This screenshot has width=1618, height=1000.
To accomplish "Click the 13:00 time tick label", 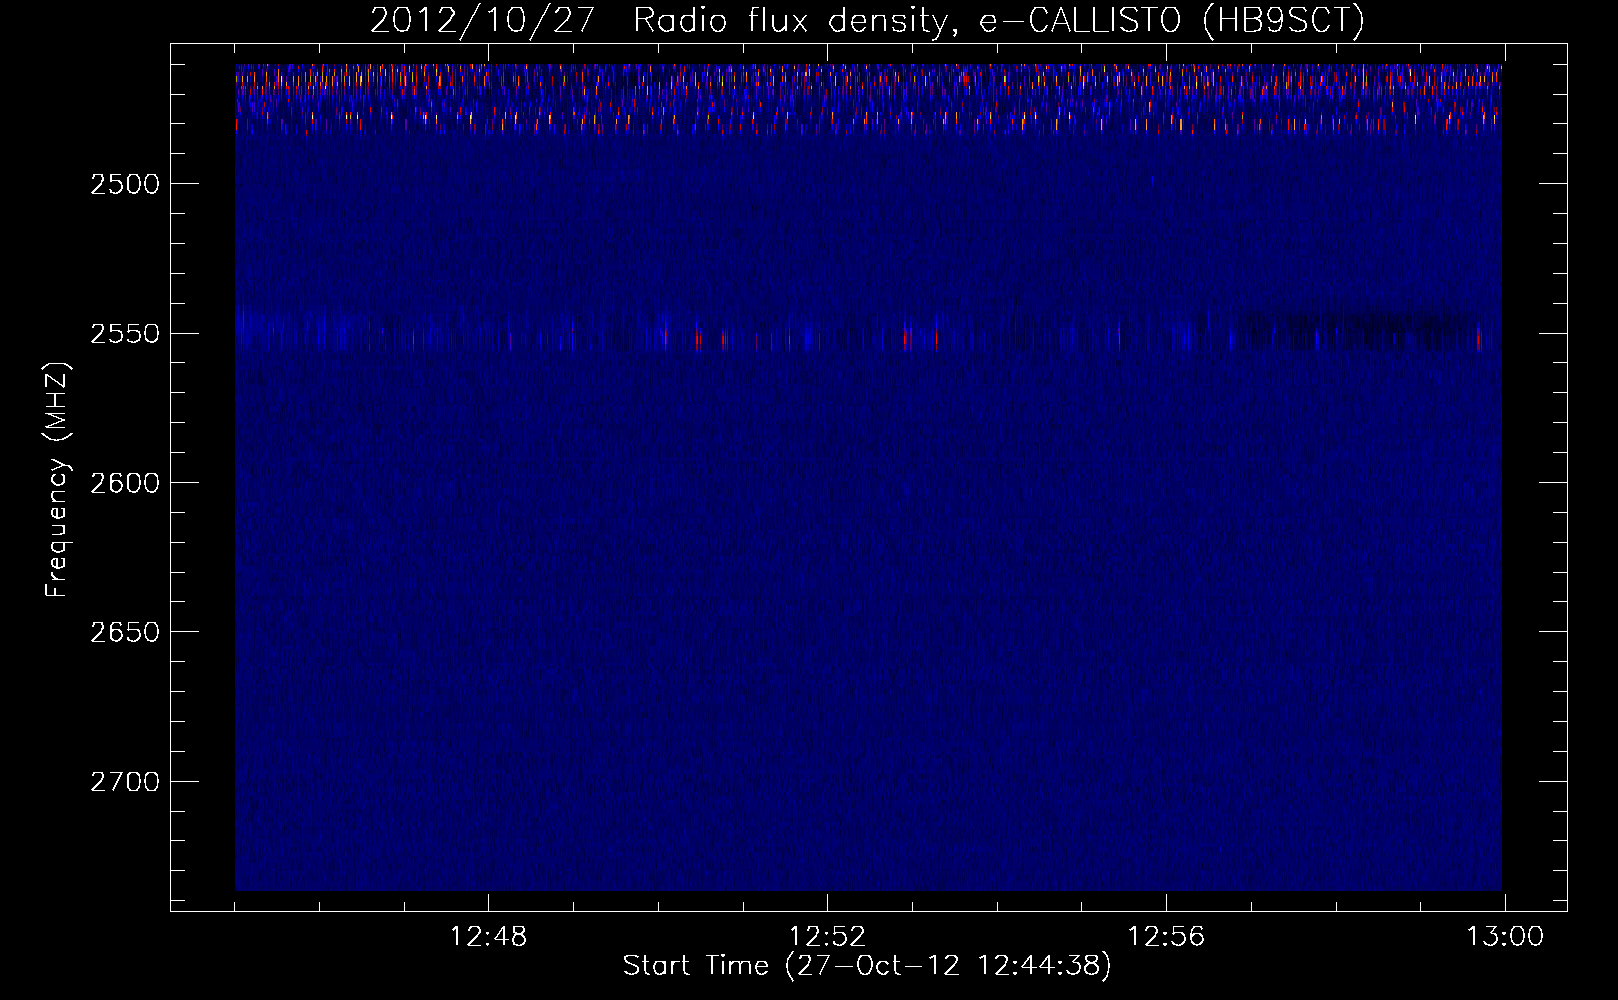I will [x=1505, y=937].
